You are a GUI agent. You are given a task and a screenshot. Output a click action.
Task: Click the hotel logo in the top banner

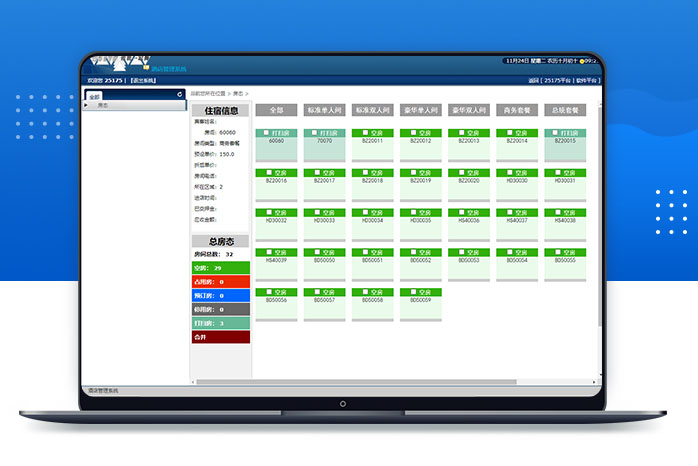tap(120, 63)
